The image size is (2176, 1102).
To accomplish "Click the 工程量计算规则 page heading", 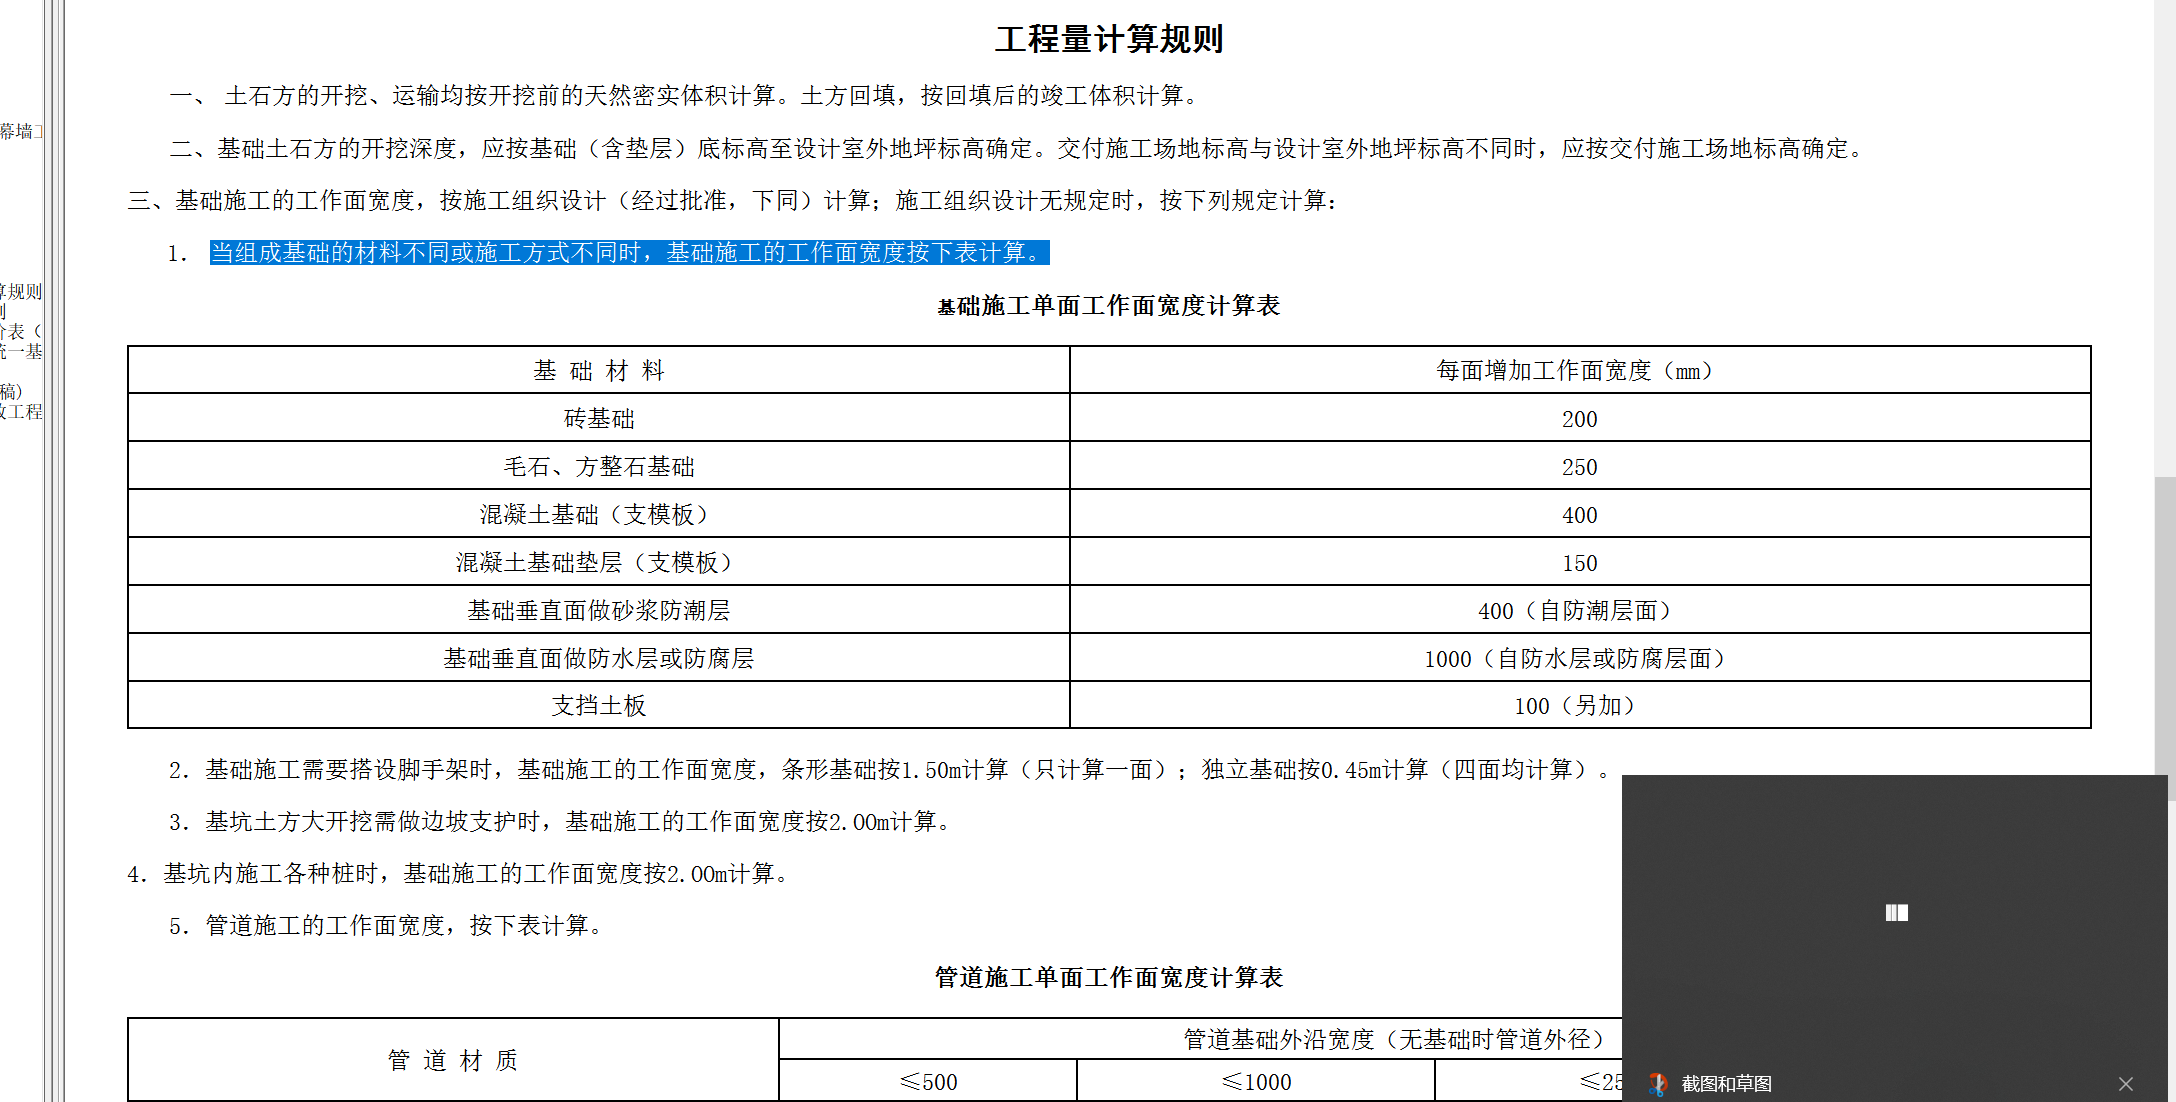I will point(1108,40).
